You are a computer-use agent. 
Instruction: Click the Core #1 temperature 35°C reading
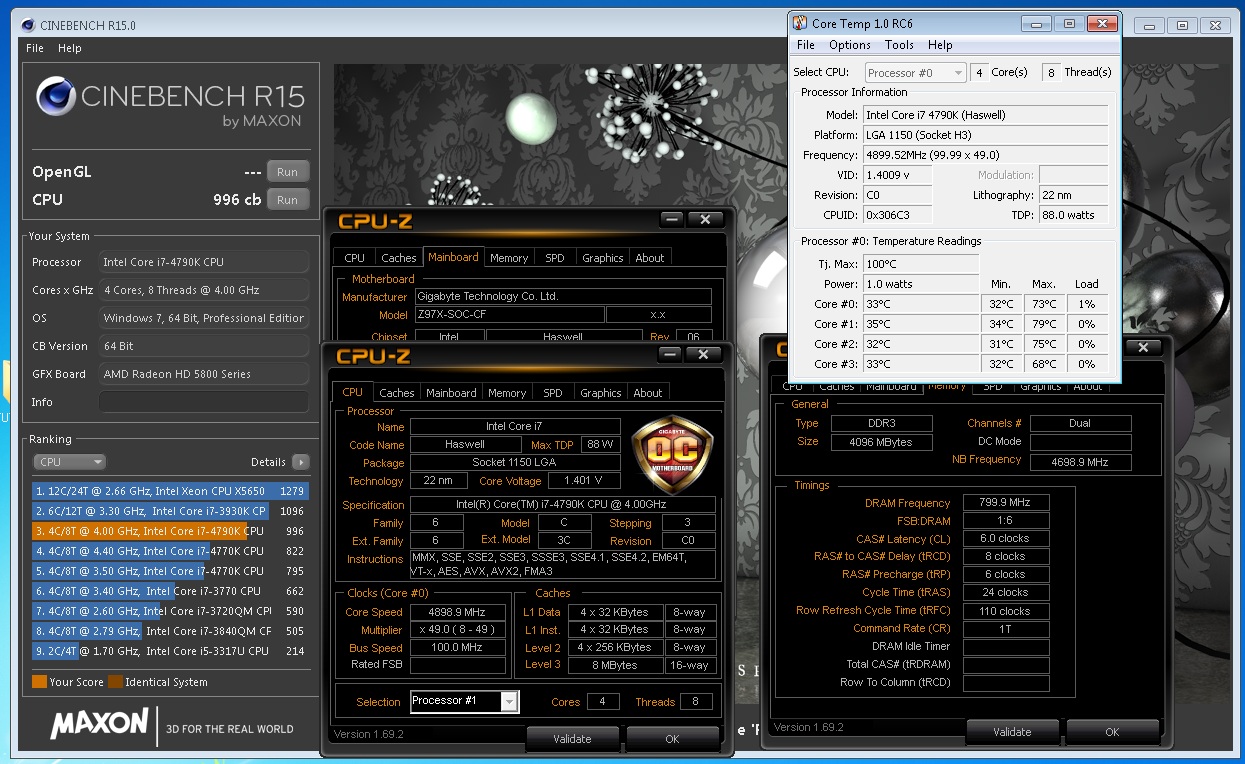click(921, 324)
